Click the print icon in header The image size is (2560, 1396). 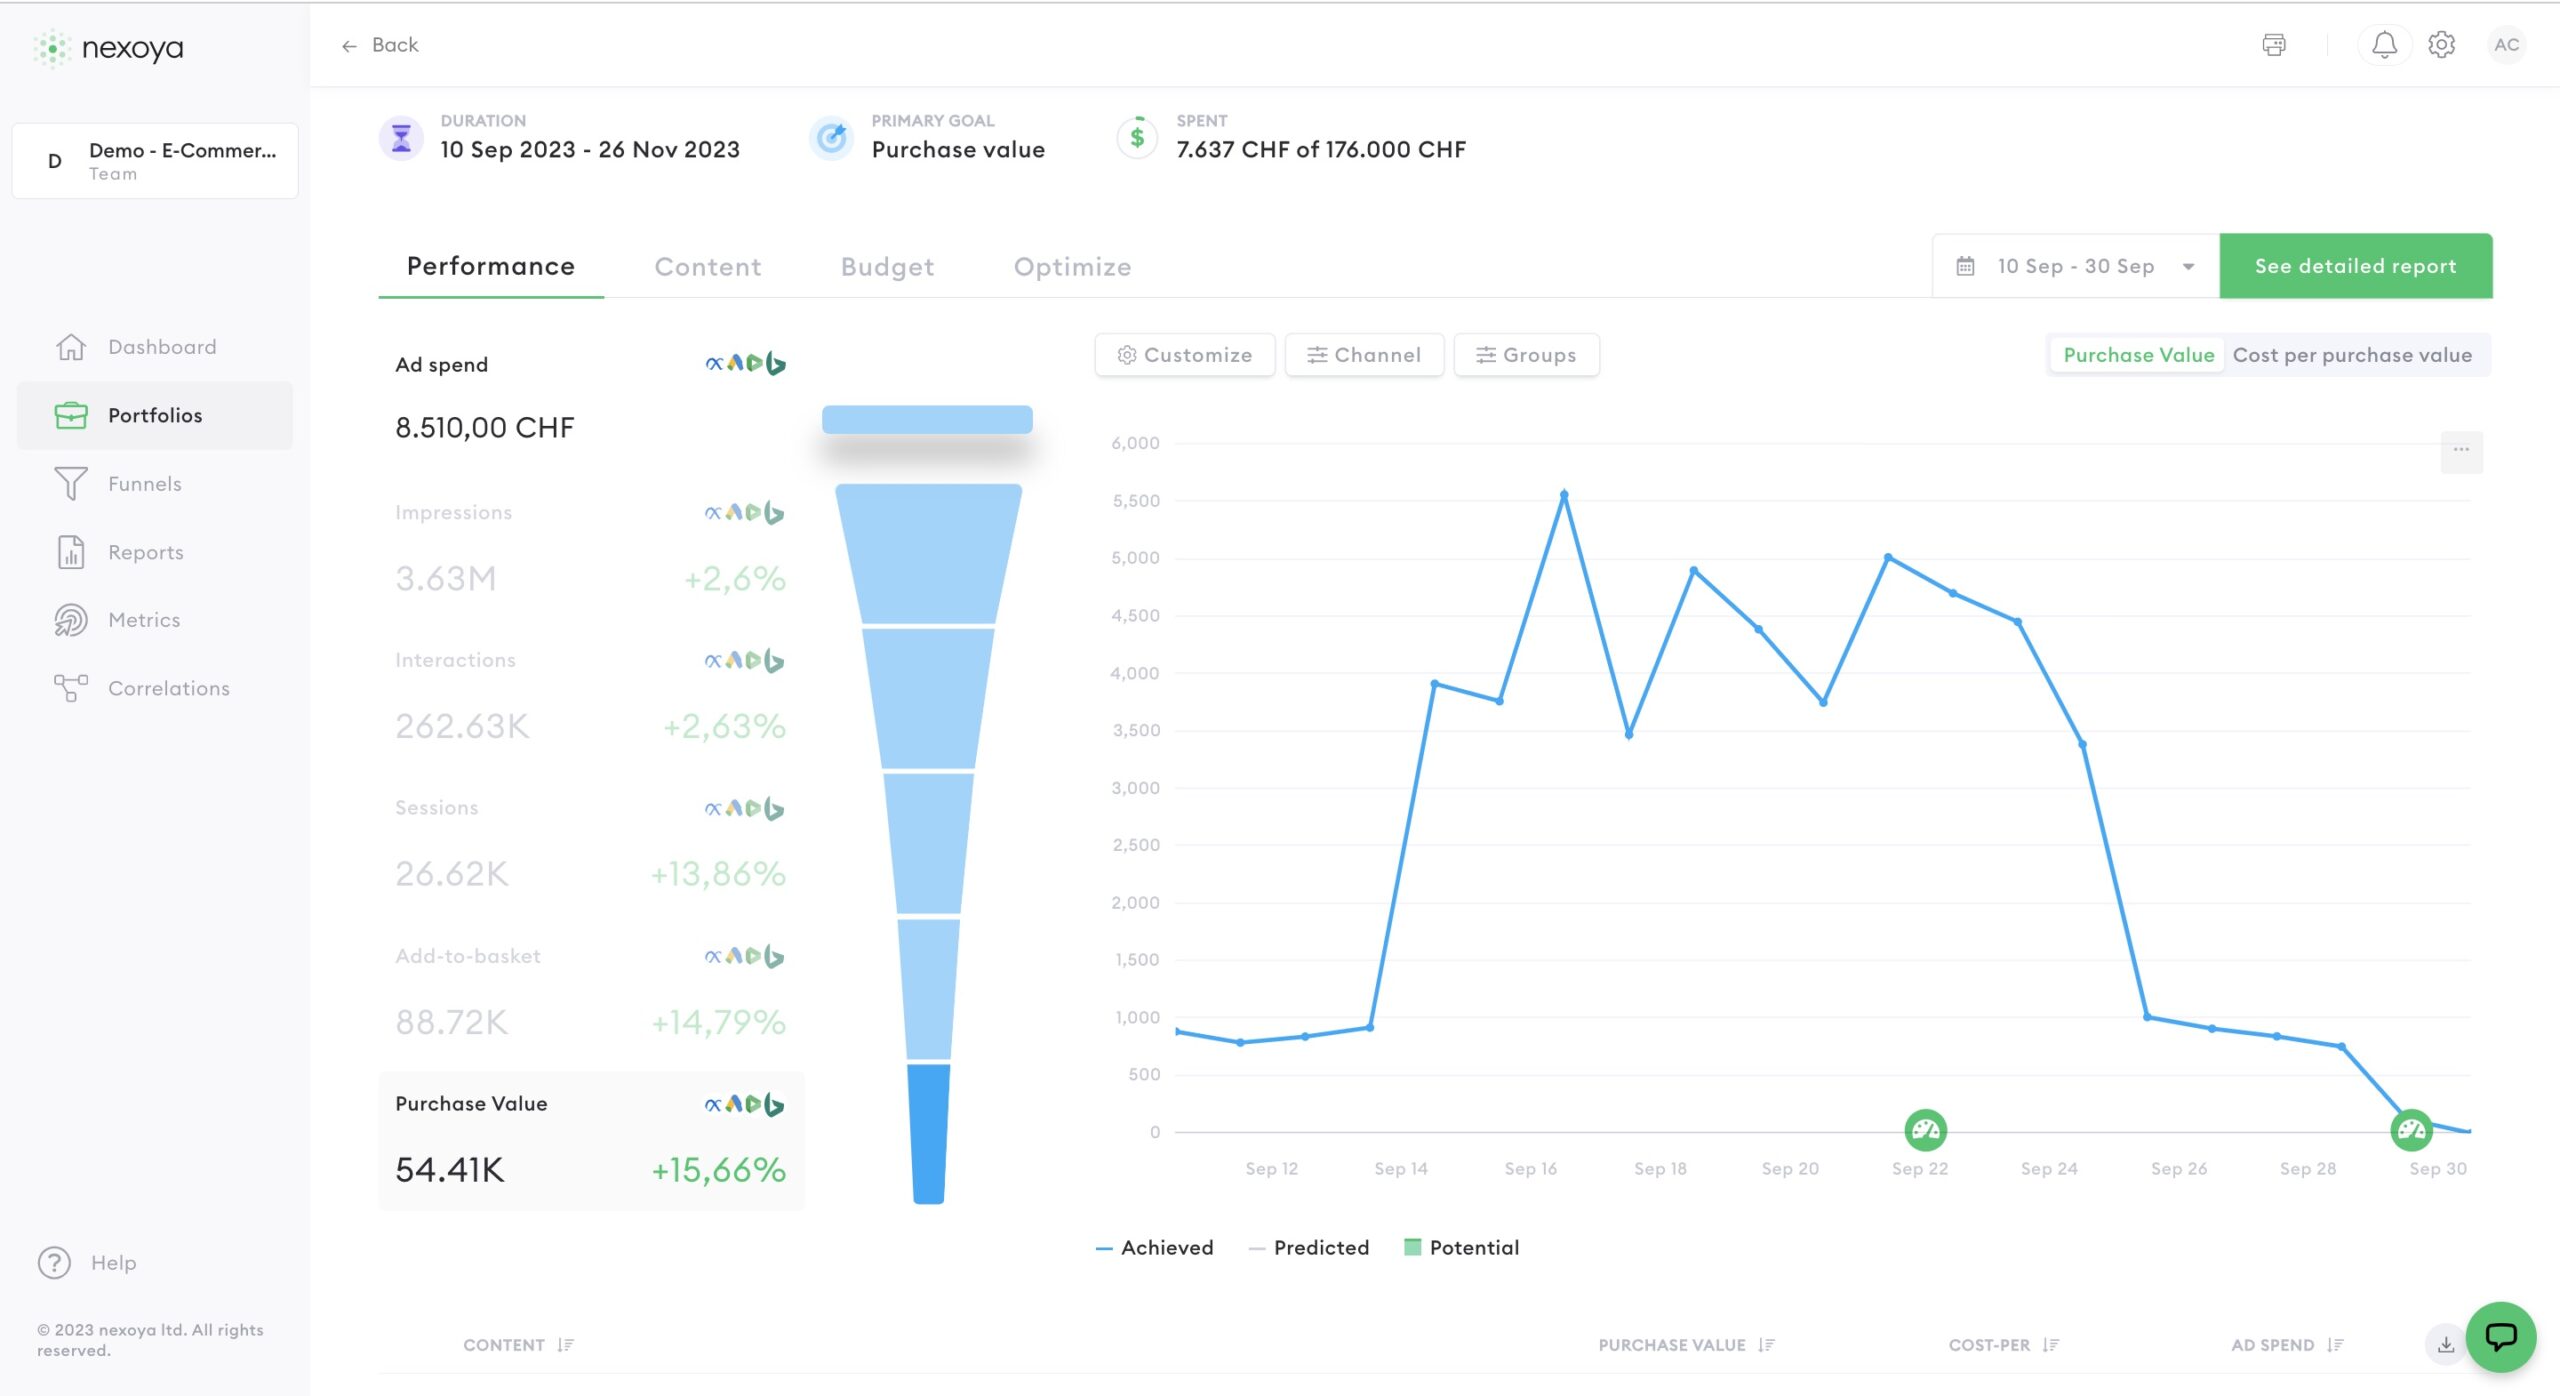(x=2273, y=45)
